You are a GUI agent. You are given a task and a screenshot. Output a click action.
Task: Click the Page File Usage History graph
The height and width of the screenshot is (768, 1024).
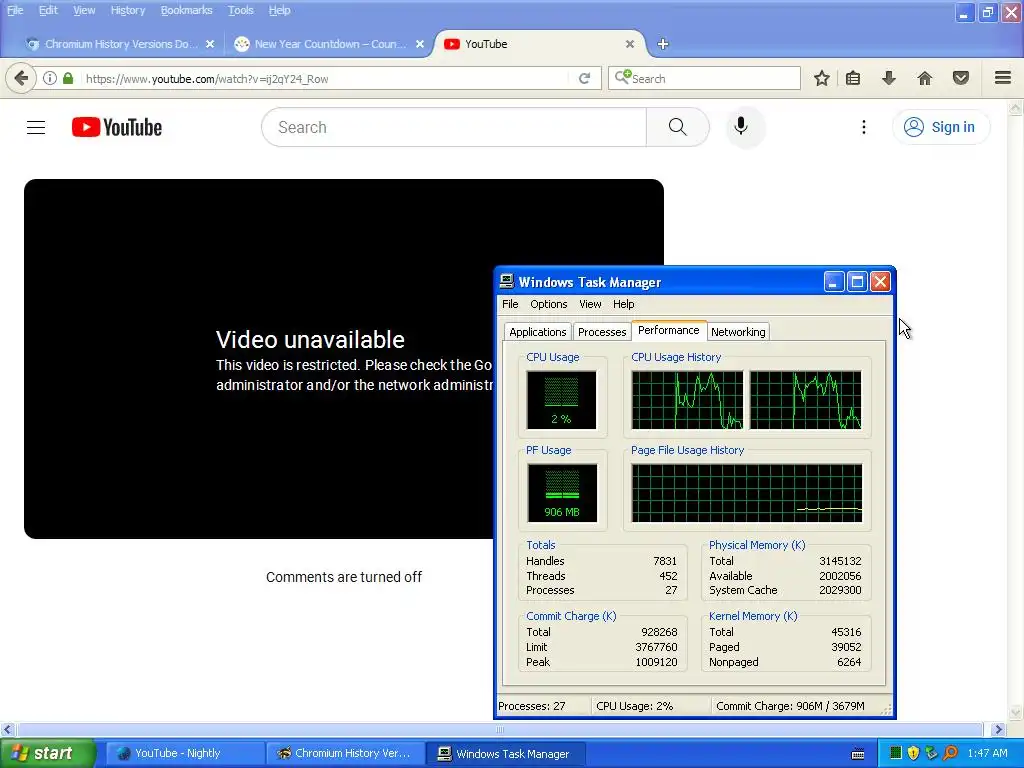click(746, 493)
